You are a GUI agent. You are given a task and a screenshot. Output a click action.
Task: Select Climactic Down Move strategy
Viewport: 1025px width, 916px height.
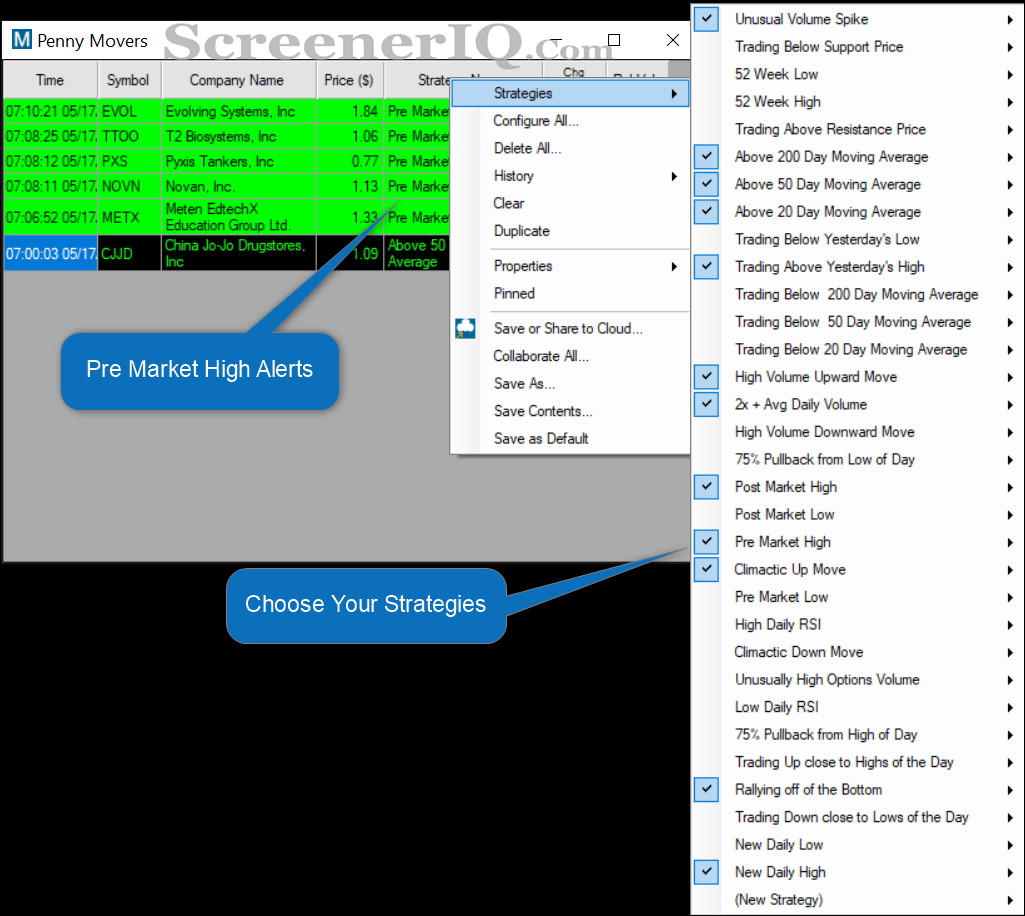[798, 652]
